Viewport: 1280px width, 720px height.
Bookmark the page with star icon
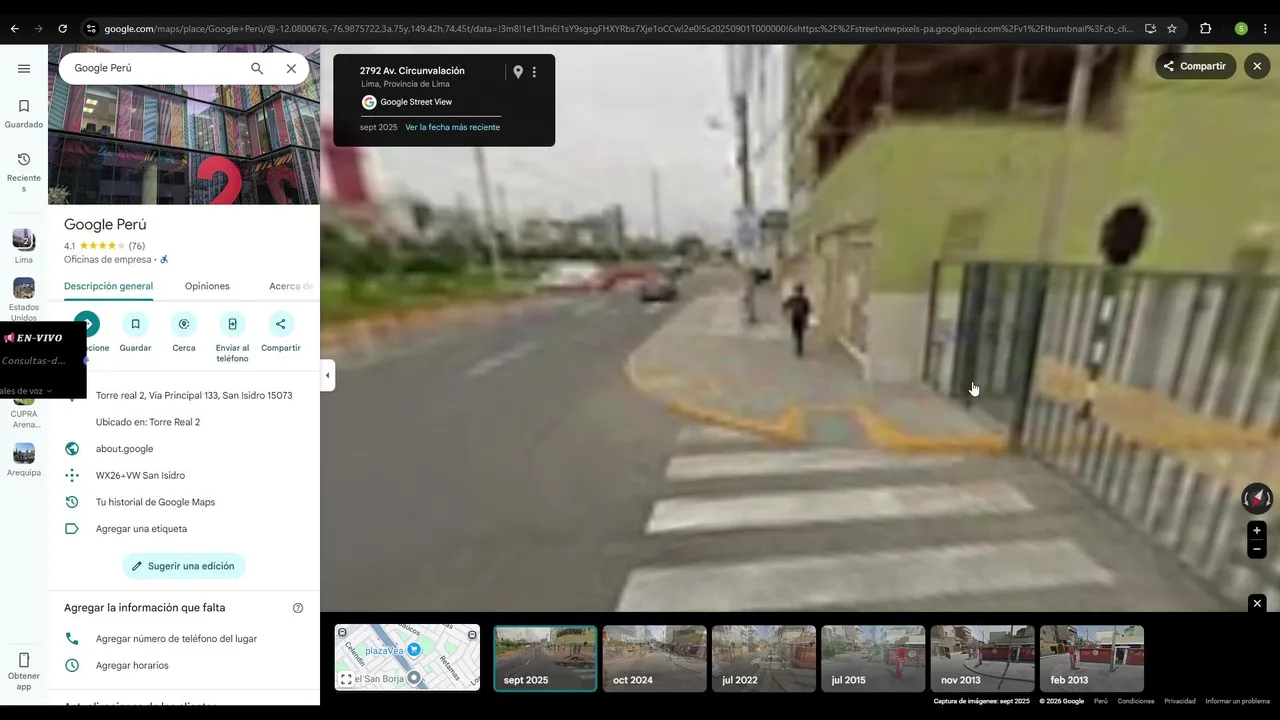click(x=1172, y=29)
